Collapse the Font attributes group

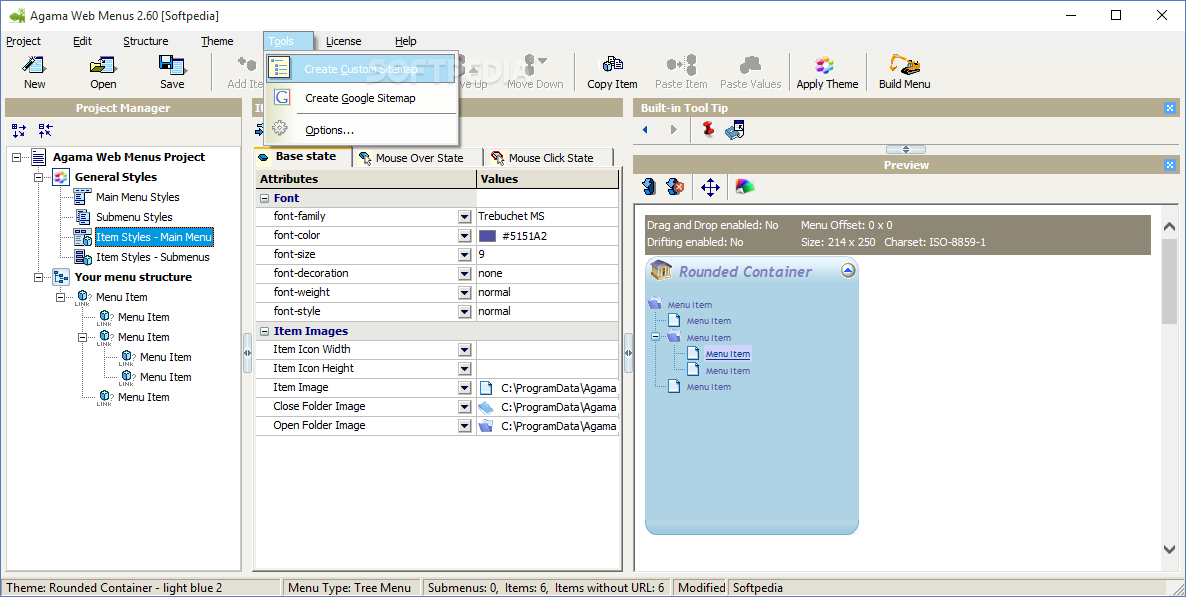pyautogui.click(x=265, y=198)
